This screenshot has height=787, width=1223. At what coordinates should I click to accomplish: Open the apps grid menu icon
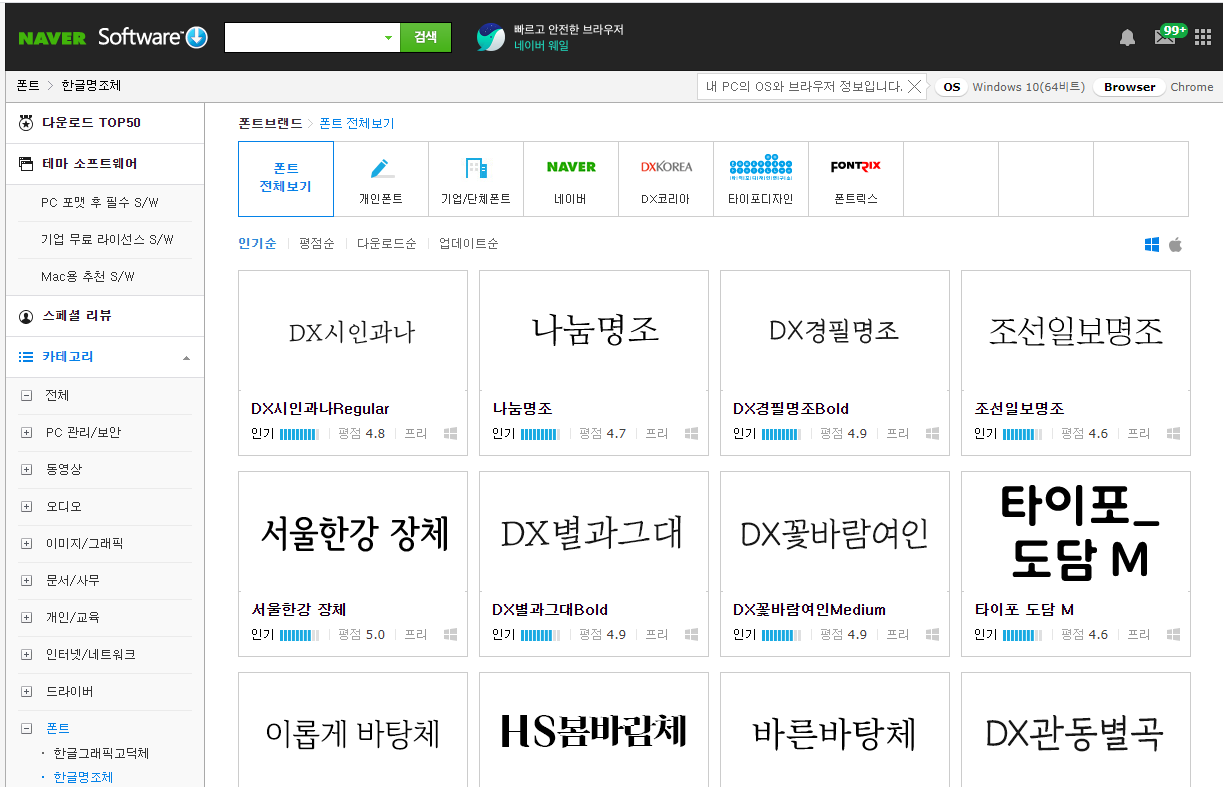coord(1202,38)
